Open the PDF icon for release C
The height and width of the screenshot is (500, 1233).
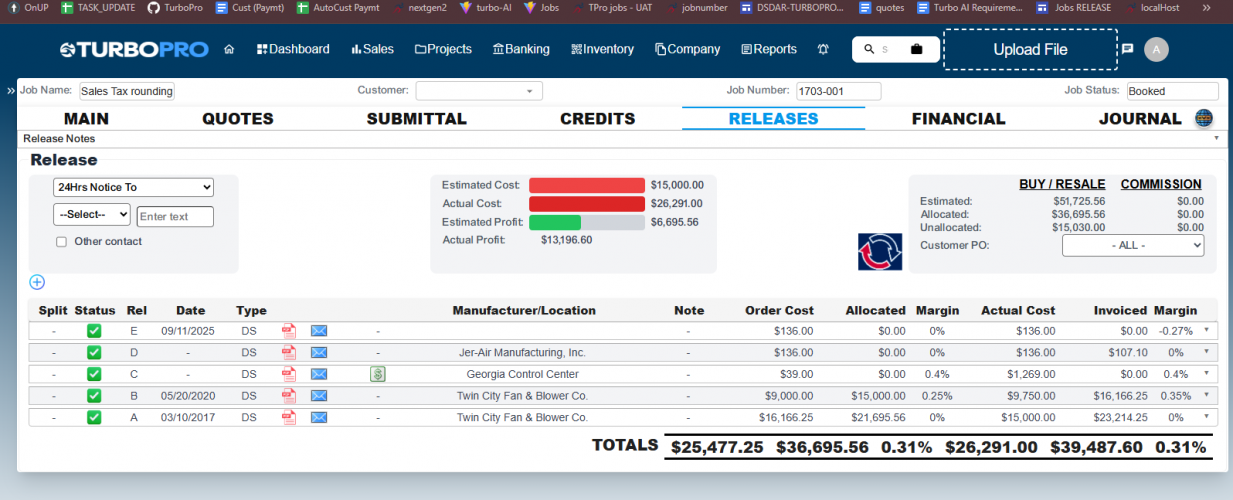pyautogui.click(x=289, y=374)
